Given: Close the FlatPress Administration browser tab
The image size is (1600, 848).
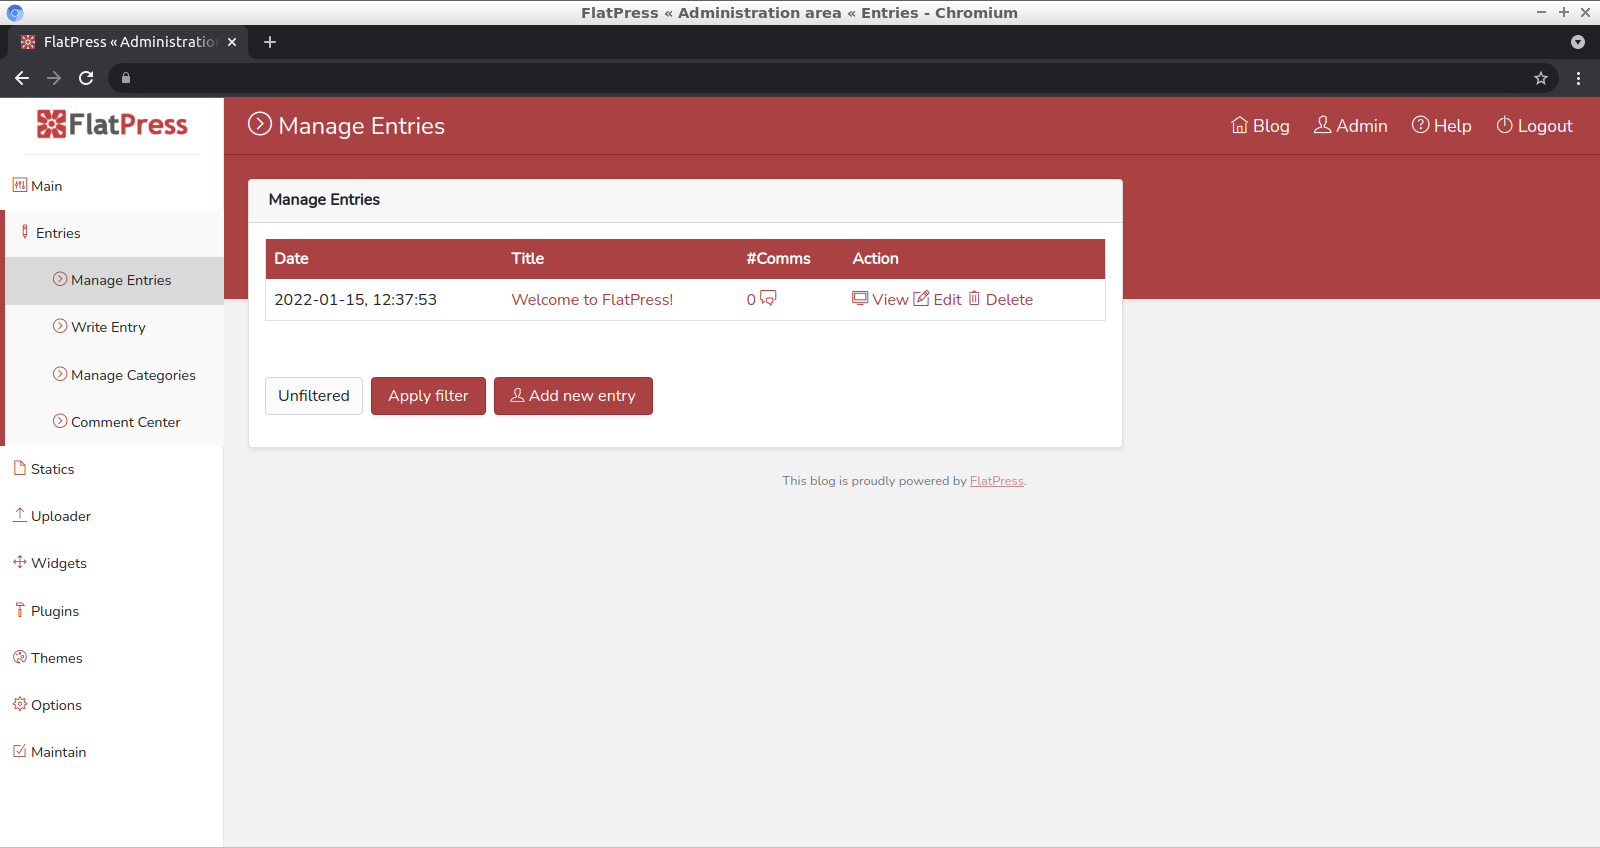Looking at the screenshot, I should [x=232, y=42].
